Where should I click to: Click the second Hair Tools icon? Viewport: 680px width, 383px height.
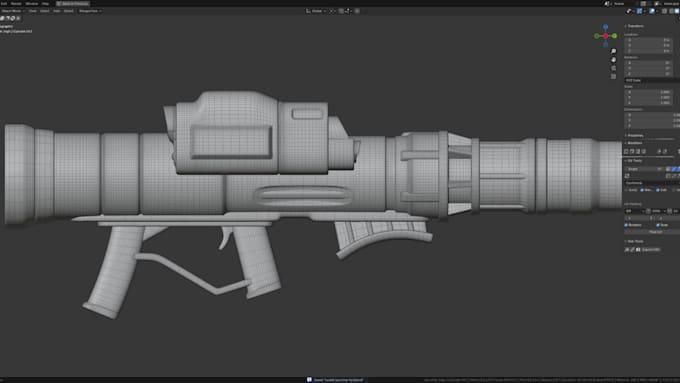(x=632, y=249)
